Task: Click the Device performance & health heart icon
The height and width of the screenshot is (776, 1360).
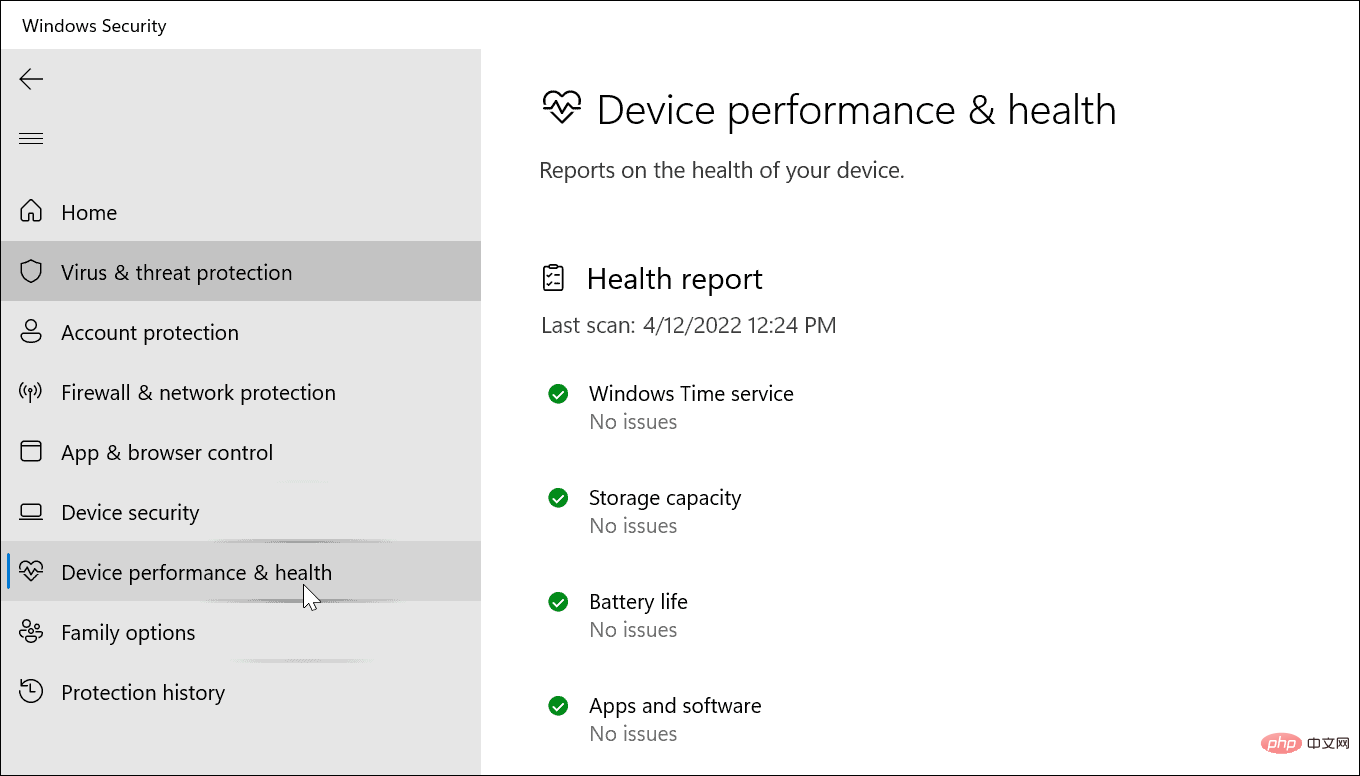Action: pos(31,572)
